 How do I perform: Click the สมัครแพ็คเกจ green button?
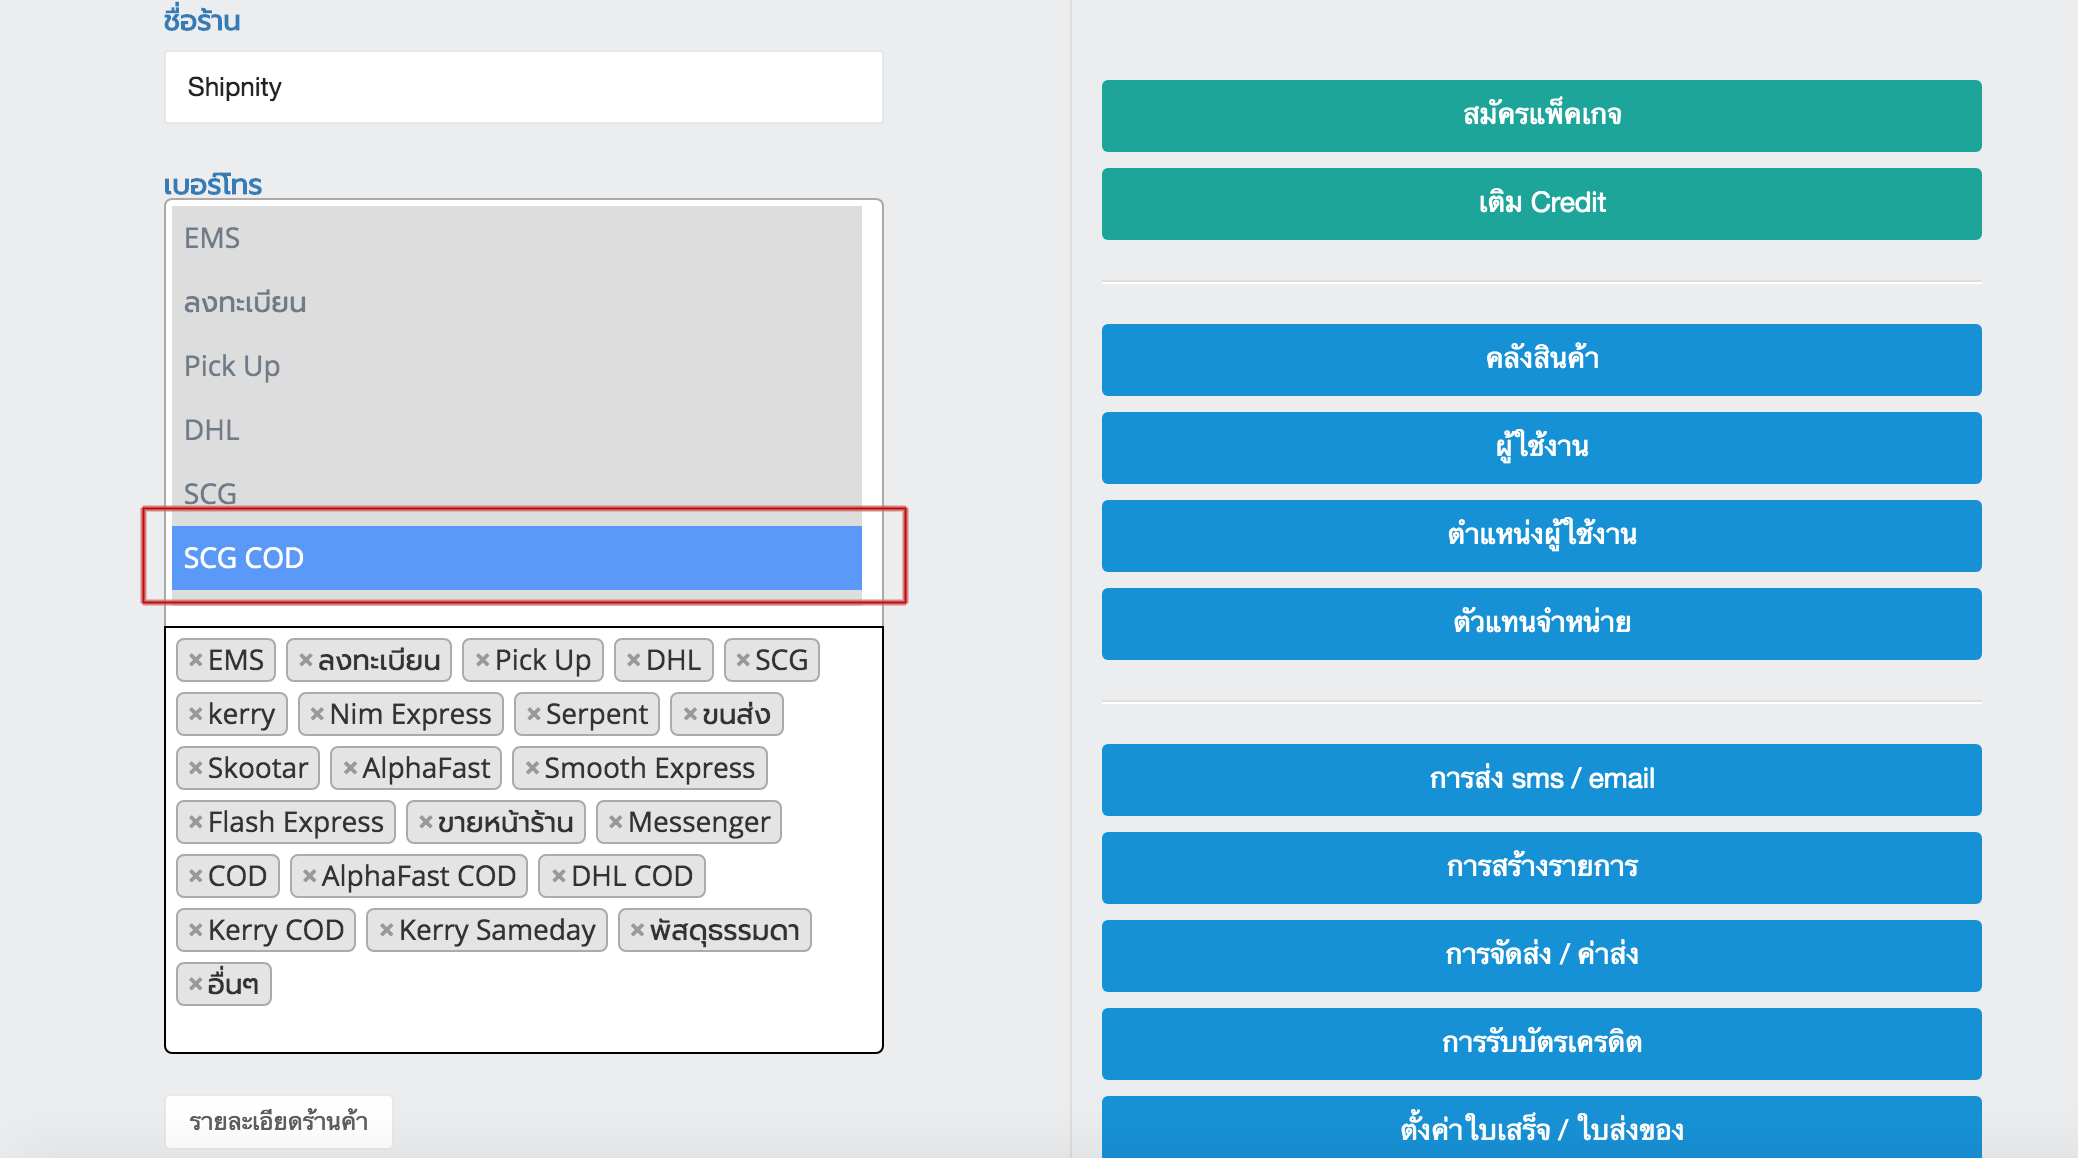pyautogui.click(x=1541, y=116)
